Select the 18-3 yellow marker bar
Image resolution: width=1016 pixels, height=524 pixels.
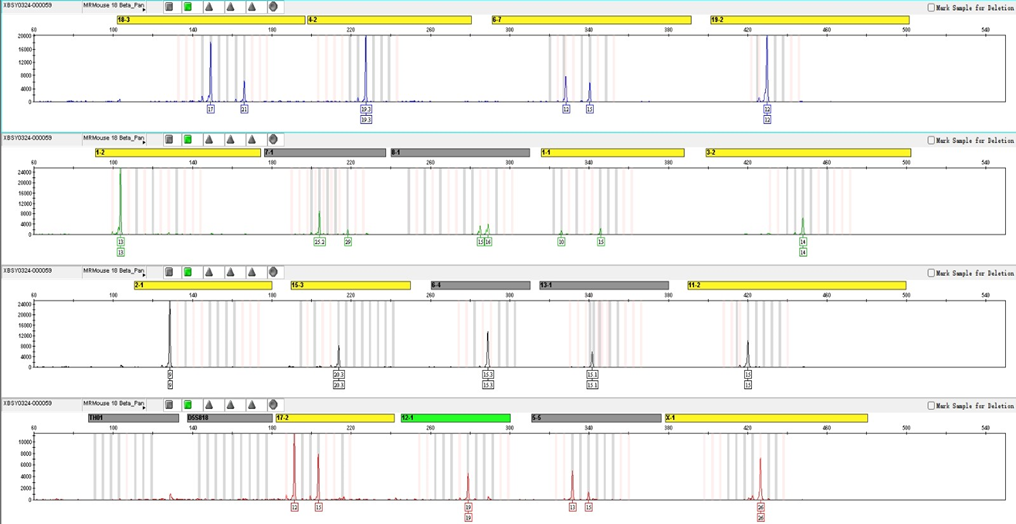click(x=211, y=20)
